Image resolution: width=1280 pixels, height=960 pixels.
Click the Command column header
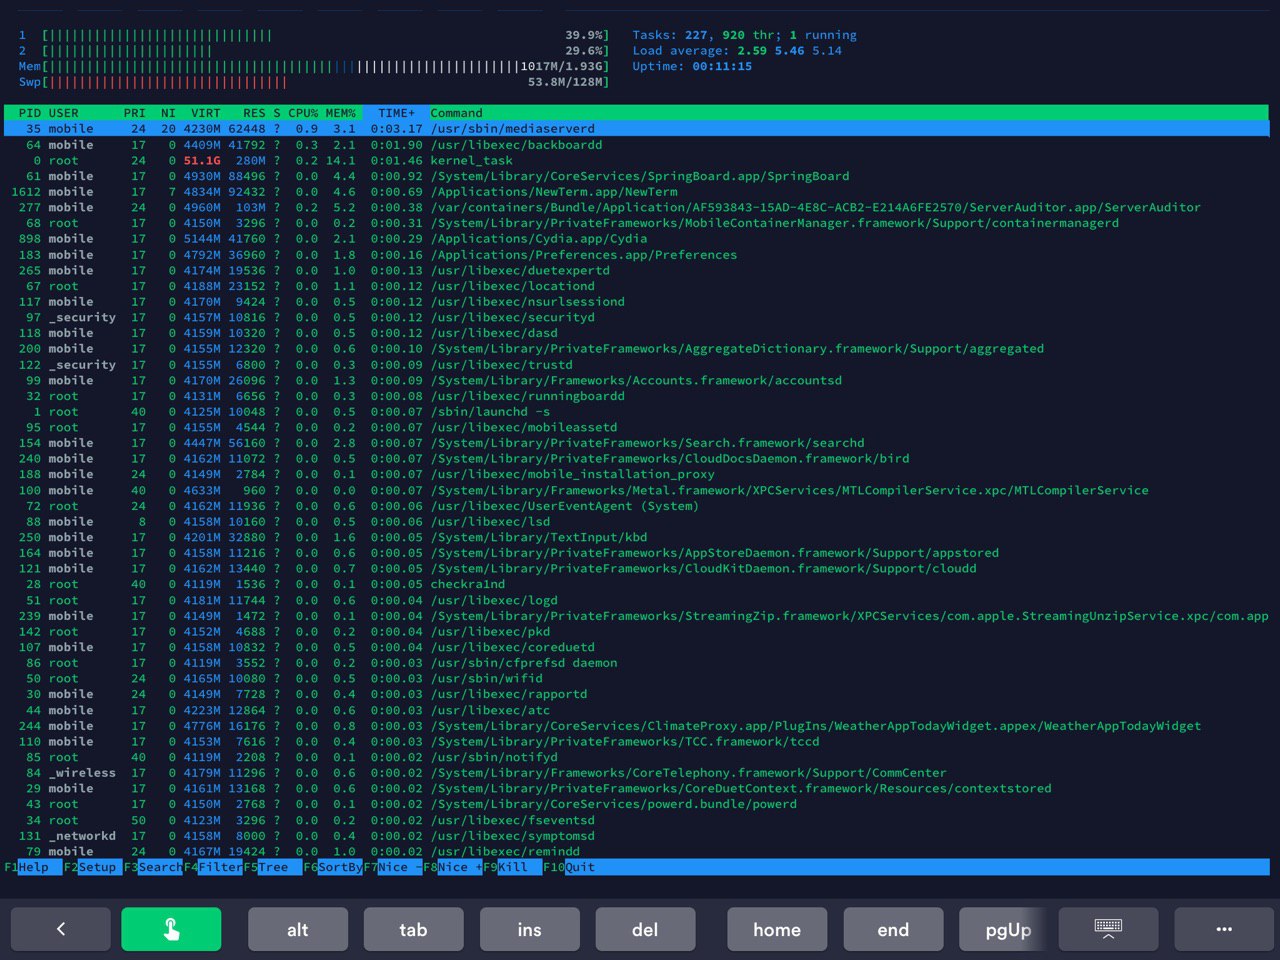point(456,113)
